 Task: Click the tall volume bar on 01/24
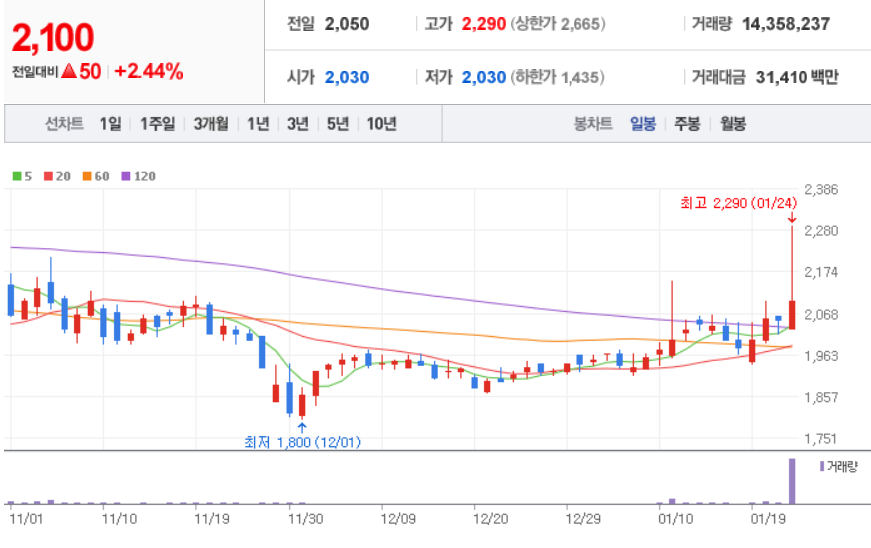point(792,481)
